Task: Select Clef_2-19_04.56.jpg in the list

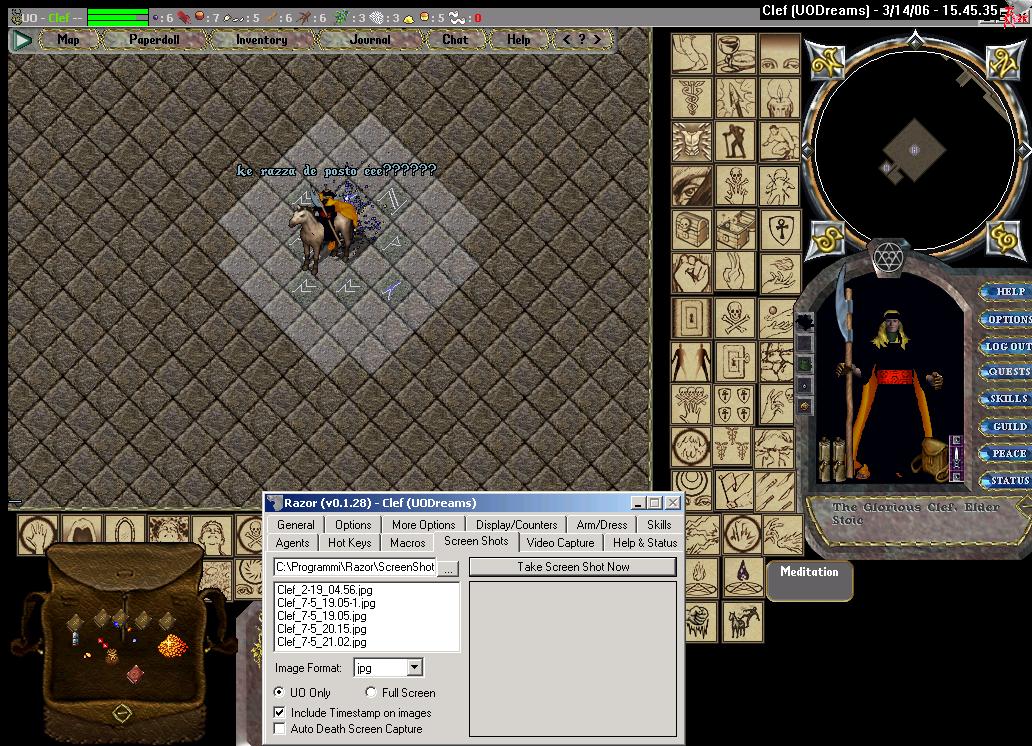Action: pyautogui.click(x=325, y=590)
